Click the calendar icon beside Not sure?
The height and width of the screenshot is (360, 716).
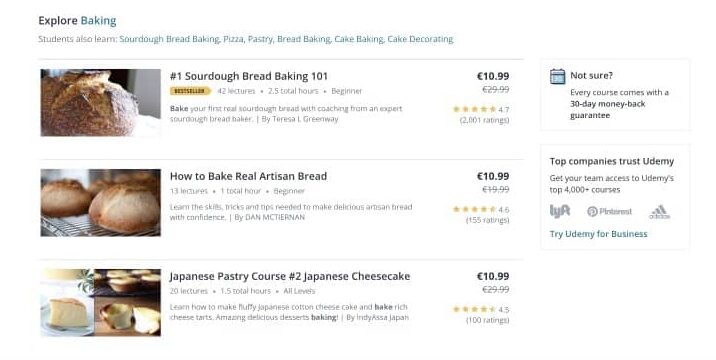click(x=558, y=76)
